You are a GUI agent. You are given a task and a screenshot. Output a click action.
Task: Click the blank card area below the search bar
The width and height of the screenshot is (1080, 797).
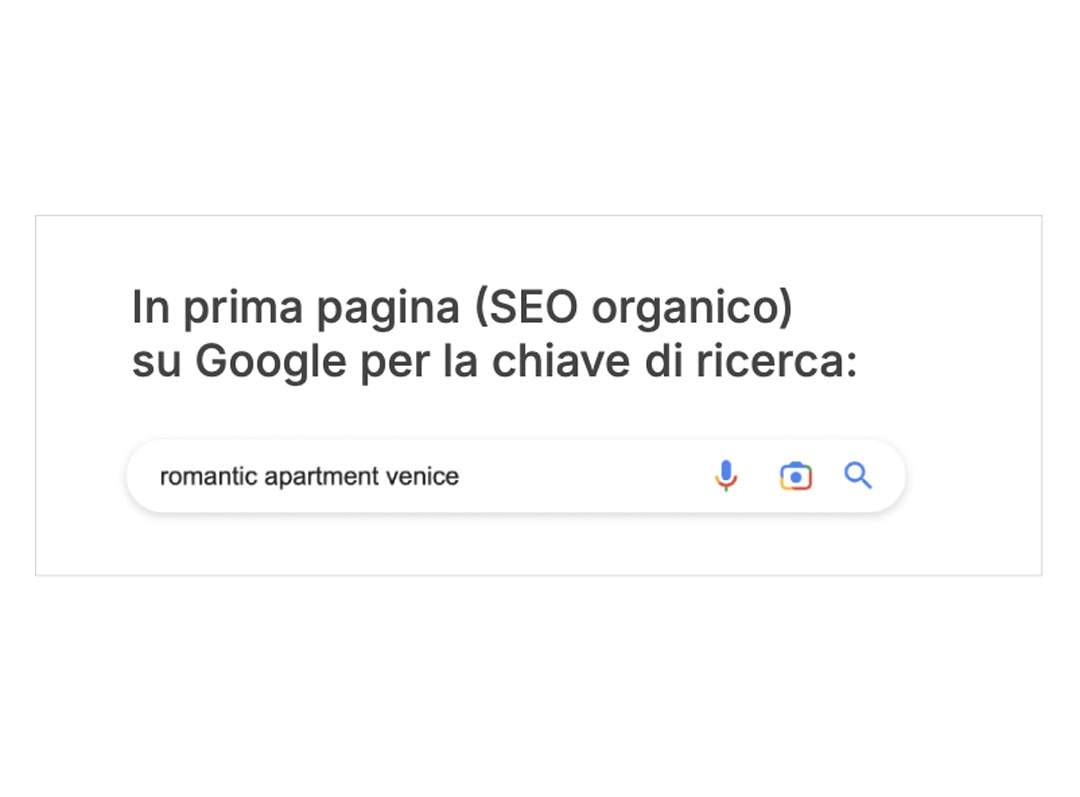[539, 544]
